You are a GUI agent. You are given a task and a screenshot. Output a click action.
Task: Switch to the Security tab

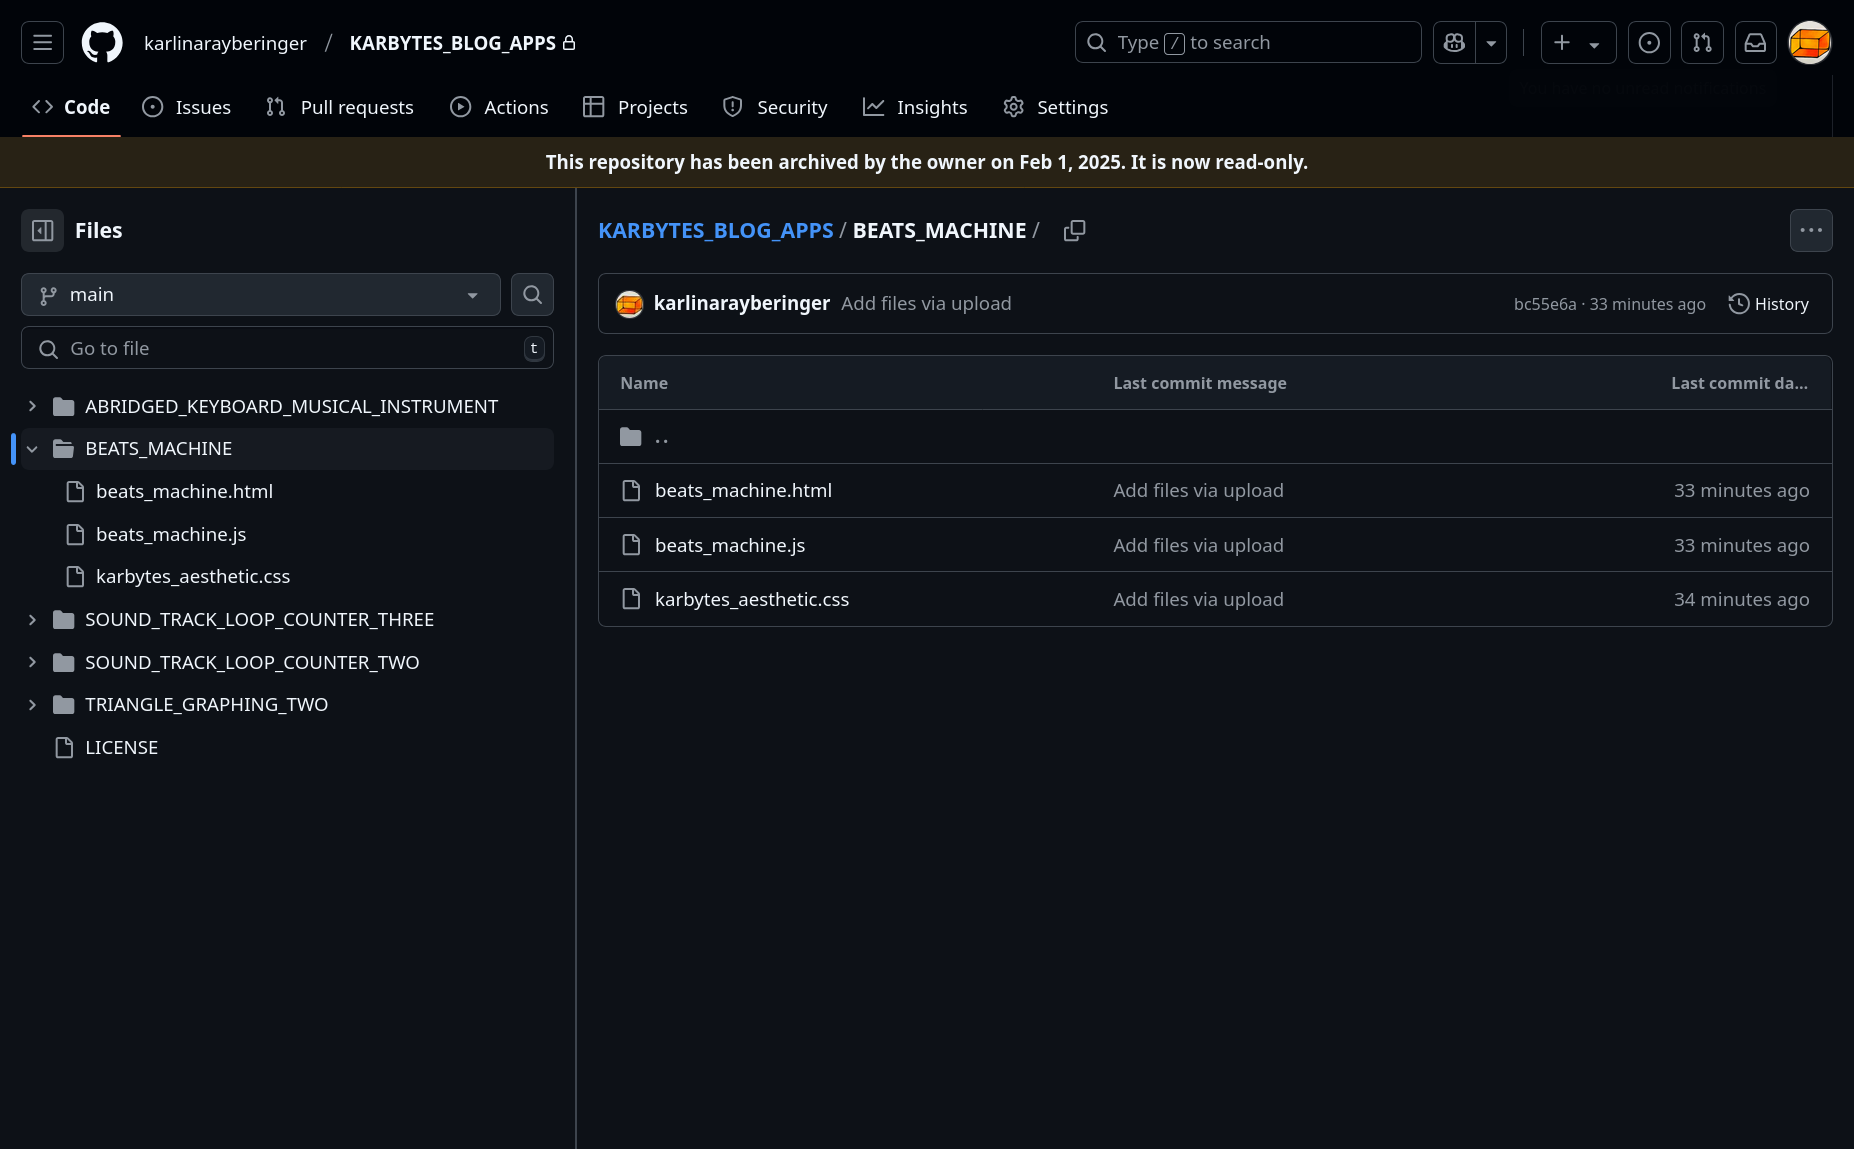pyautogui.click(x=775, y=107)
